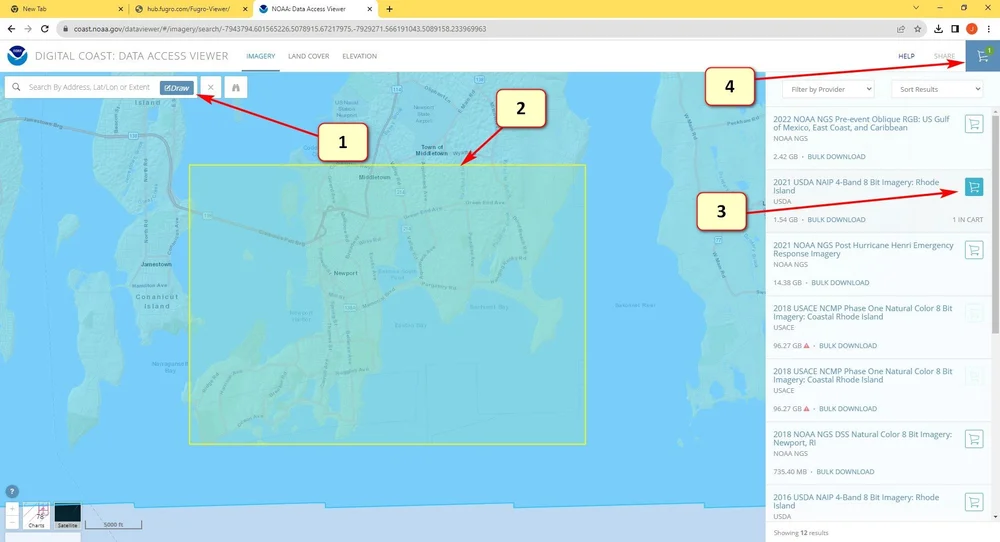
Task: Go back in browser
Action: point(11,29)
